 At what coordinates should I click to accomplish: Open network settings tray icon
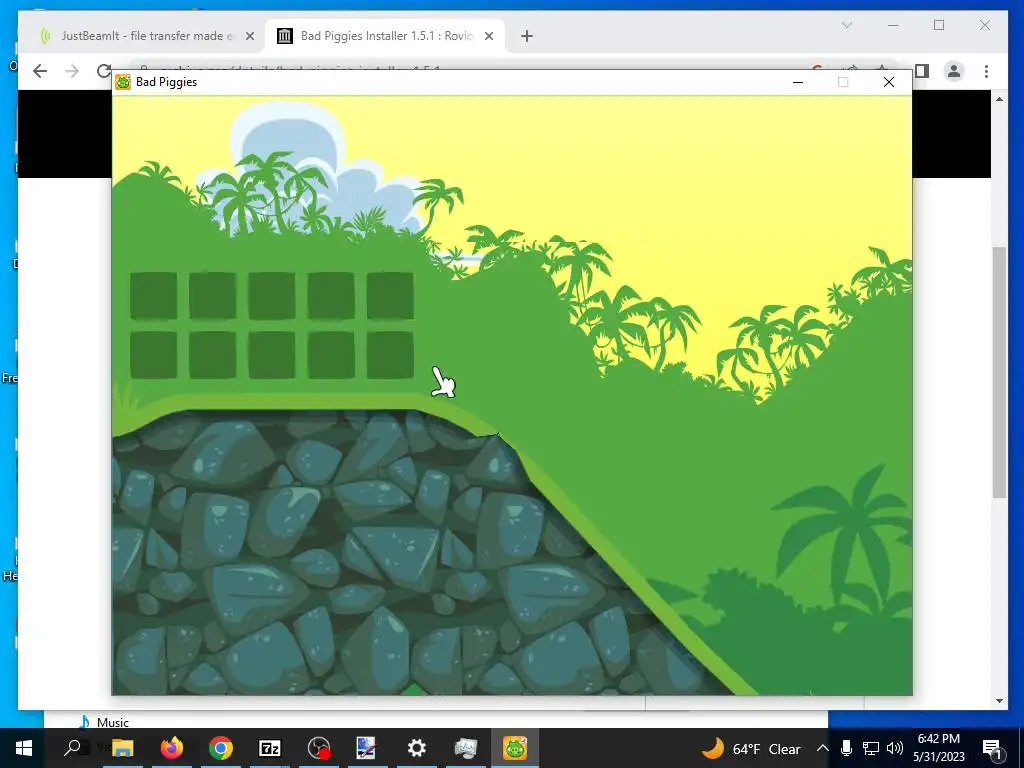[x=871, y=748]
